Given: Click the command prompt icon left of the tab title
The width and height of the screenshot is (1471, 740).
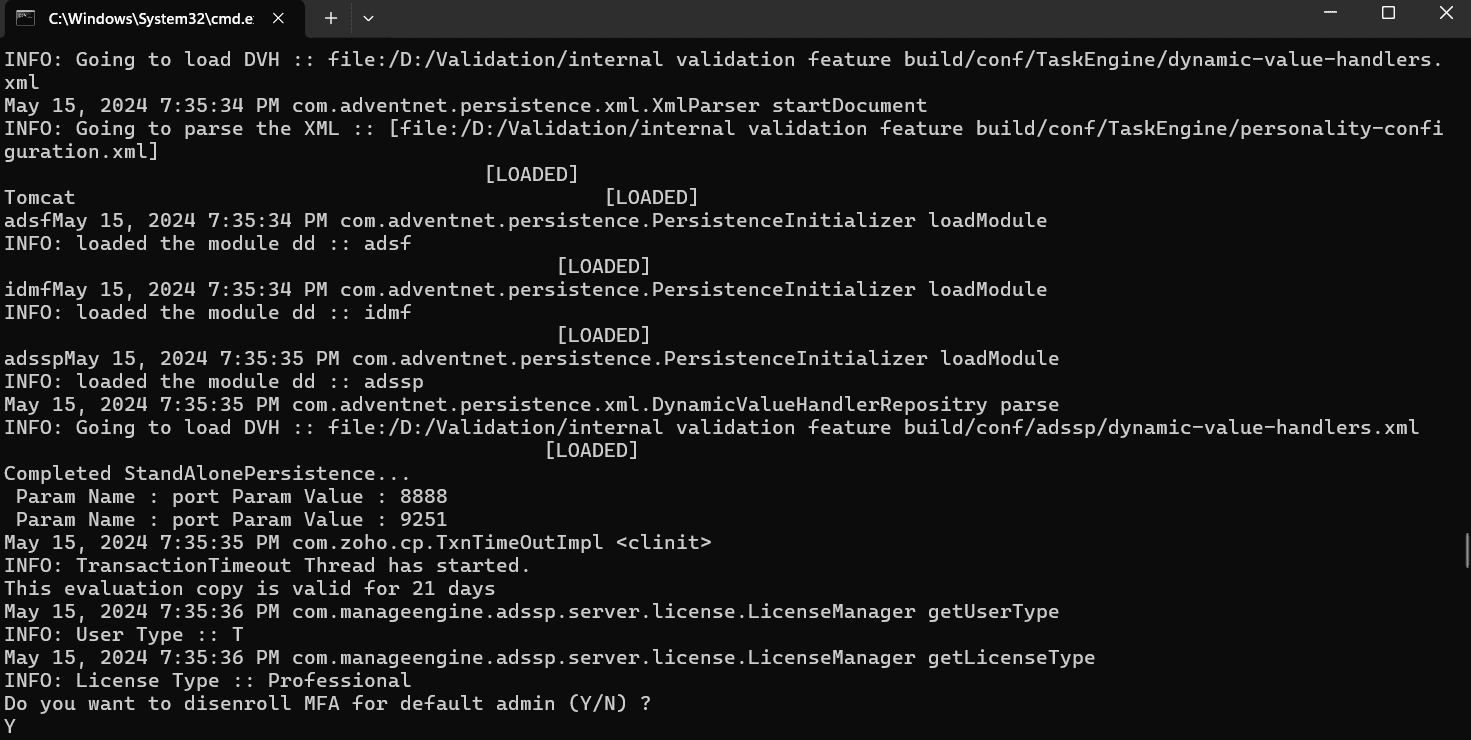Looking at the screenshot, I should coord(27,18).
